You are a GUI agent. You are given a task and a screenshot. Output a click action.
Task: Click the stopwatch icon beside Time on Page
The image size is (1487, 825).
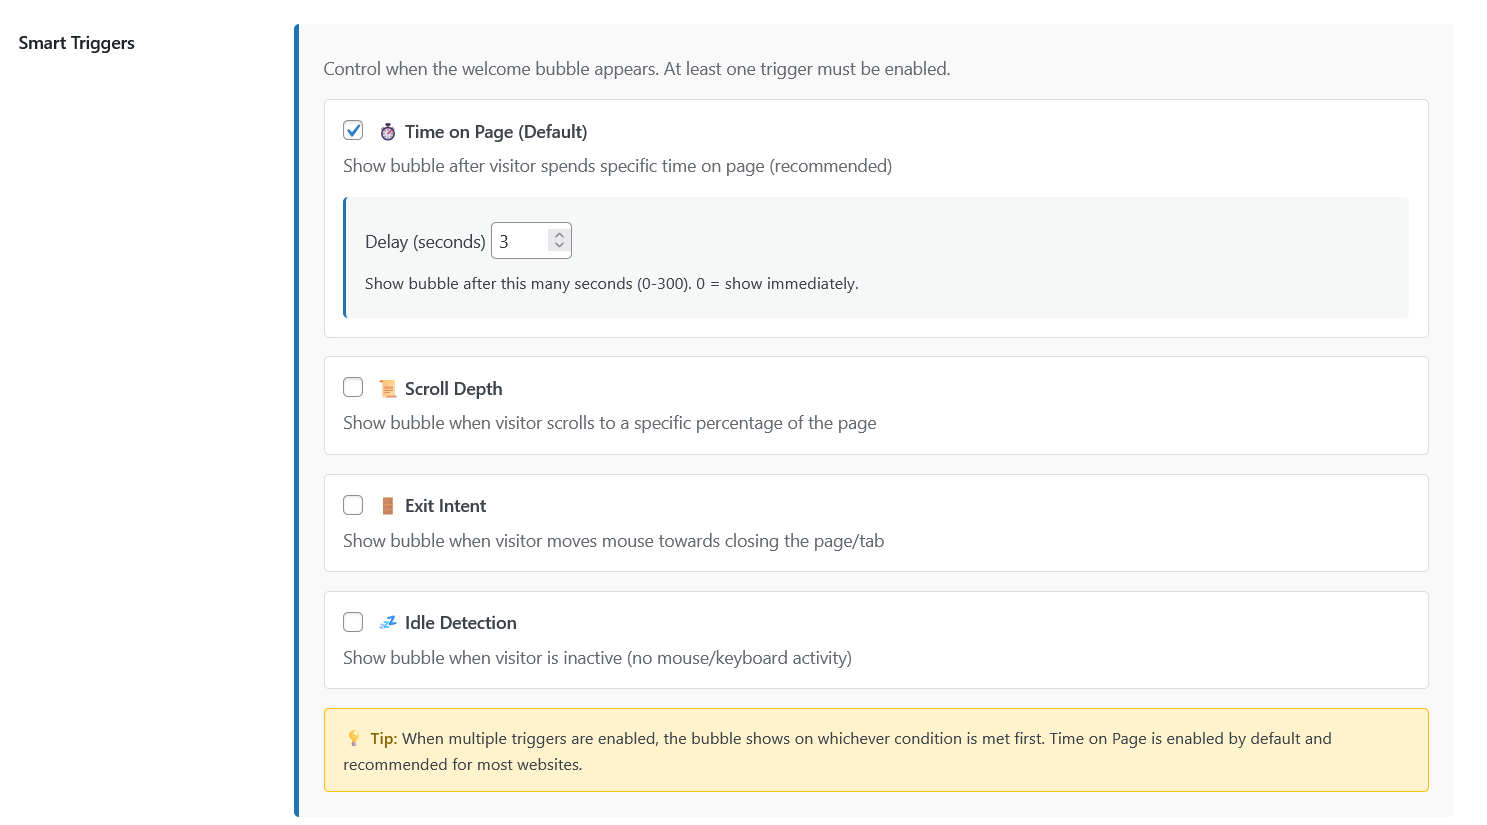pos(388,132)
